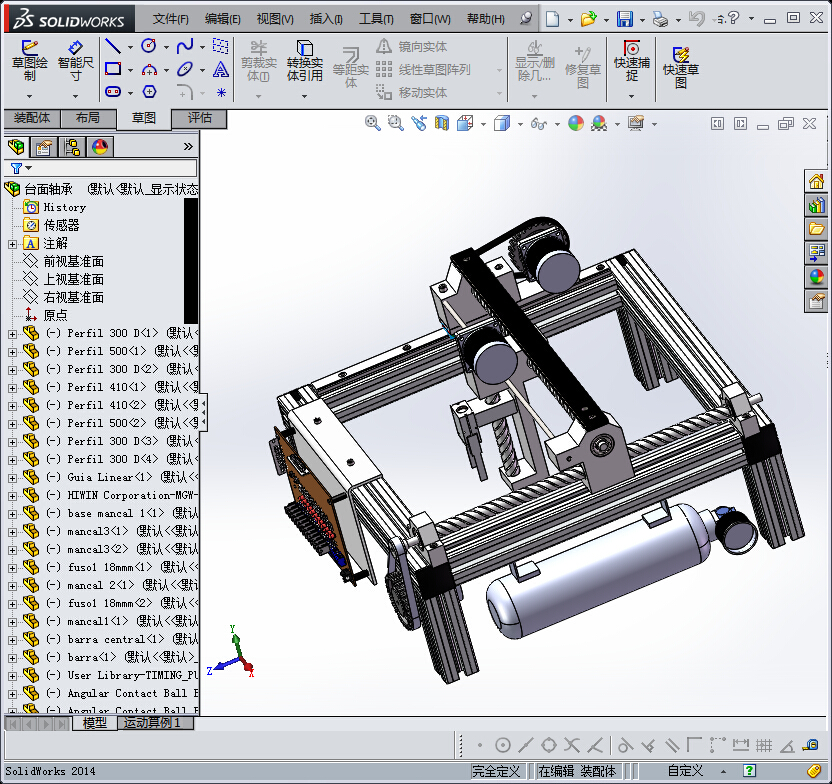The image size is (832, 784).
Task: Open the PropertyManager tab icon
Action: click(44, 146)
